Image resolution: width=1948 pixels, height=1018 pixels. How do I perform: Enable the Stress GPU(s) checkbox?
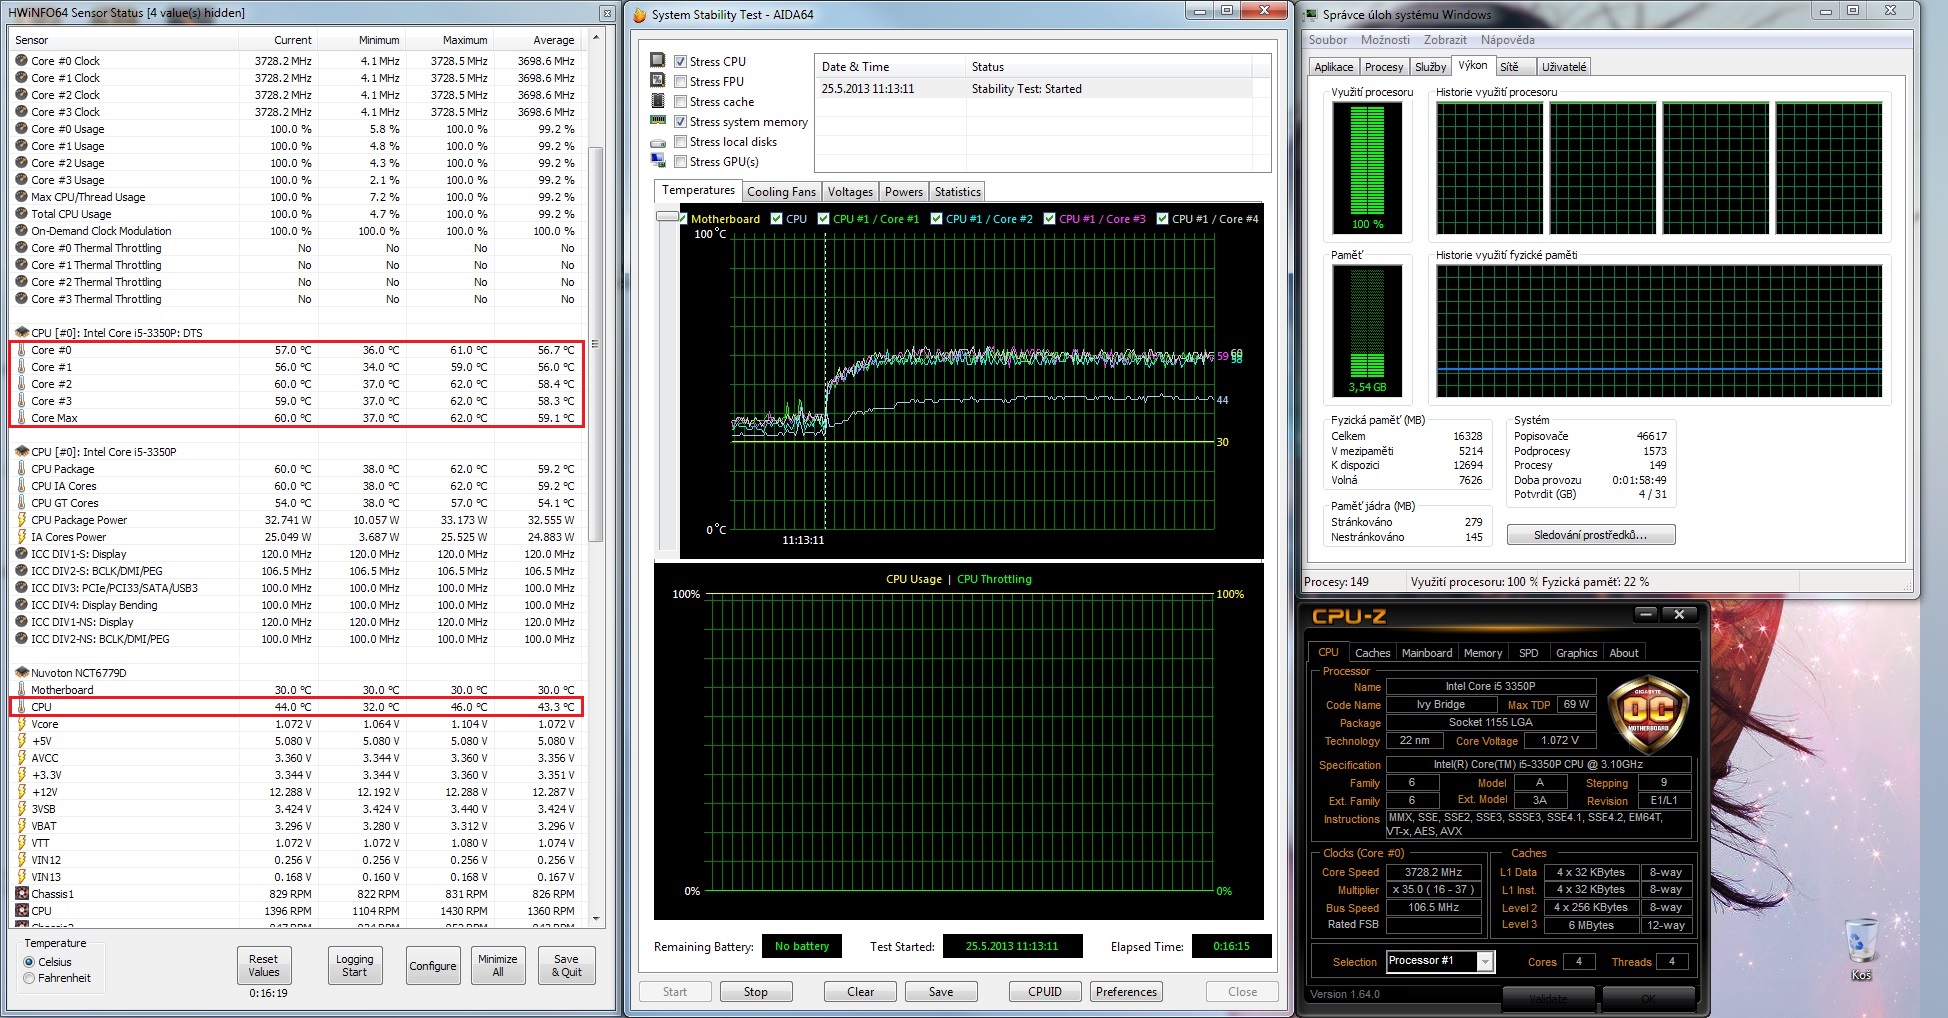point(680,161)
